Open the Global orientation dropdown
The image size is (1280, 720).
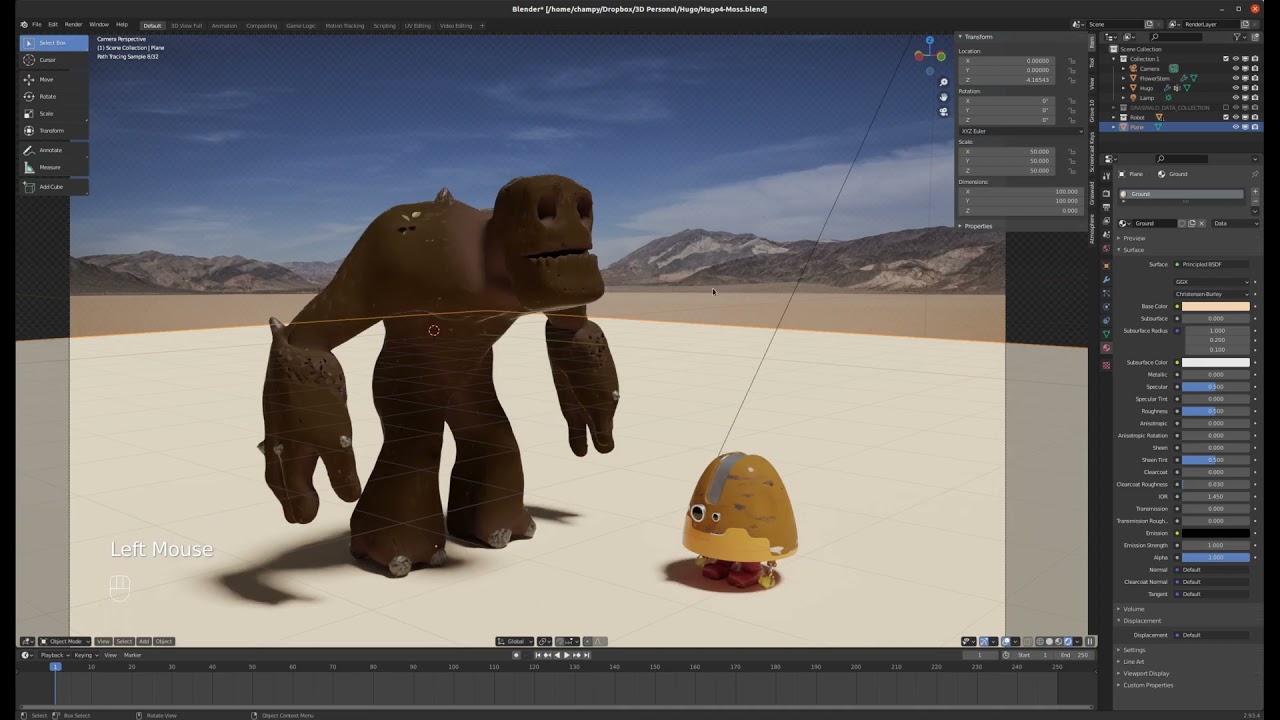pyautogui.click(x=515, y=641)
